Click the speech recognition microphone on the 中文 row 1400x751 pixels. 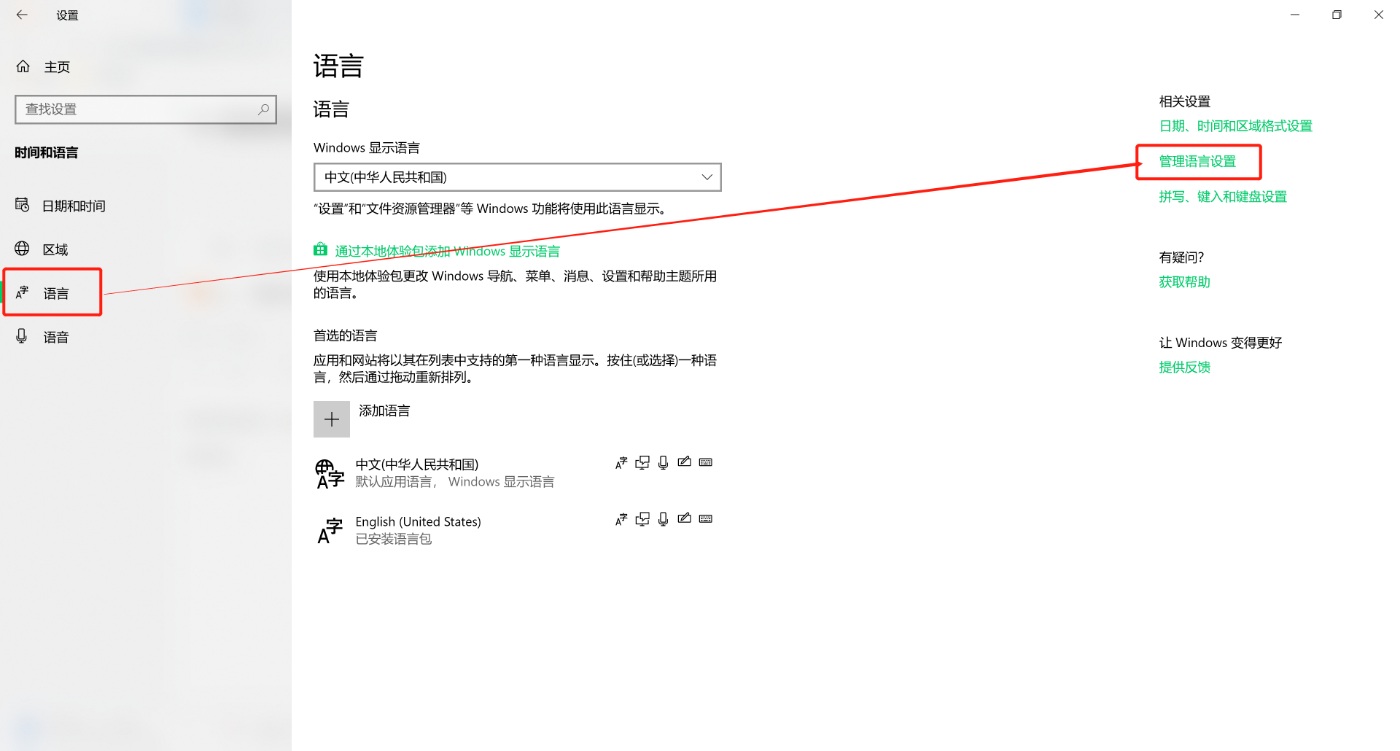[x=663, y=463]
